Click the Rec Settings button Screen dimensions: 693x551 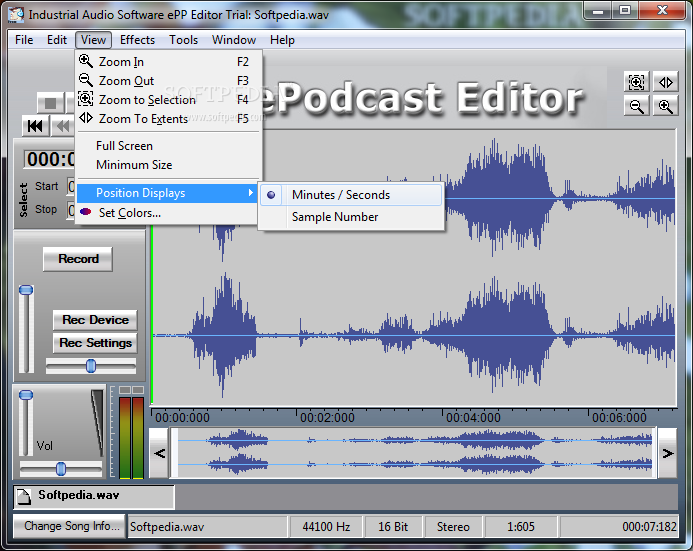(95, 343)
